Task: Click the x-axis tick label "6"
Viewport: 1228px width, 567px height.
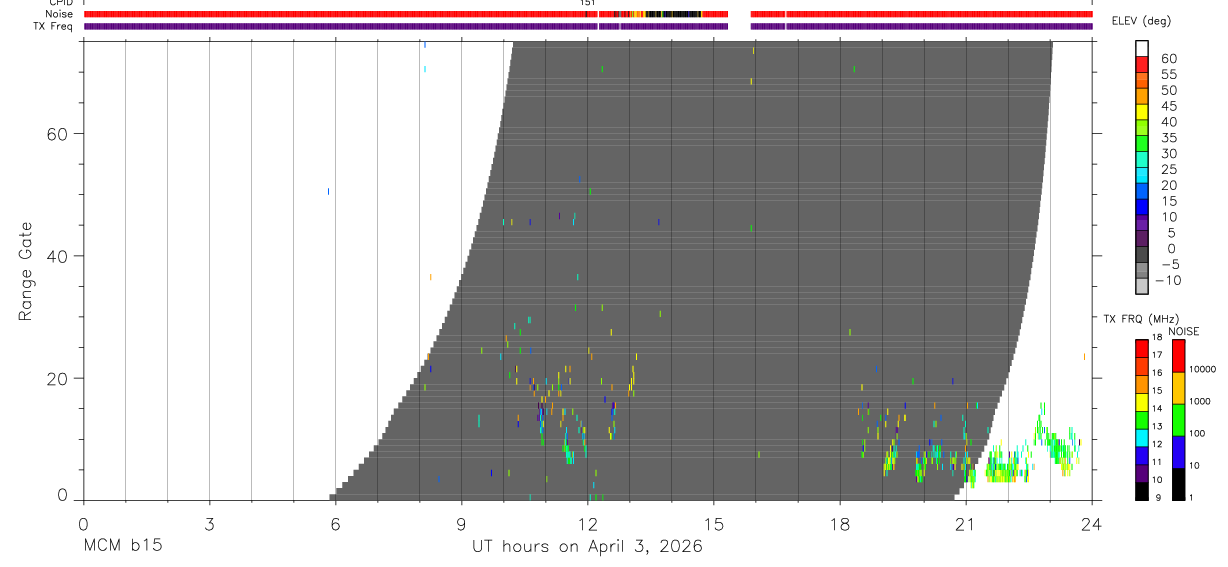Action: [335, 522]
